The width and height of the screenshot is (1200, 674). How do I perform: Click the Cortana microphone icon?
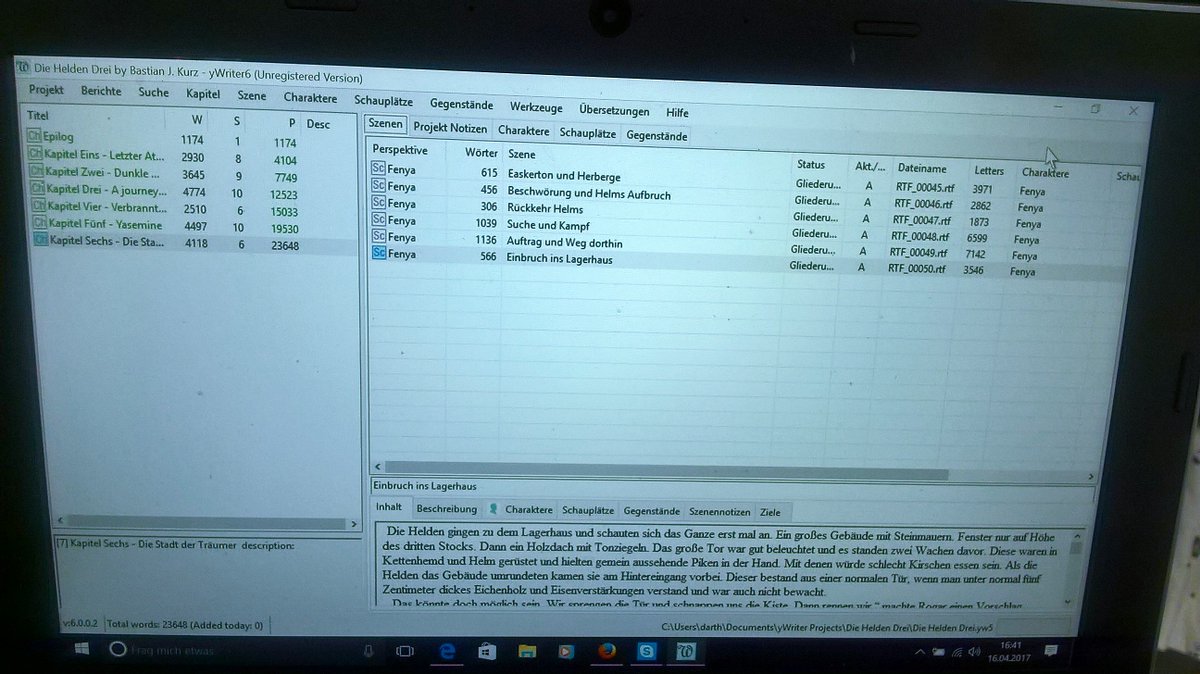(370, 651)
